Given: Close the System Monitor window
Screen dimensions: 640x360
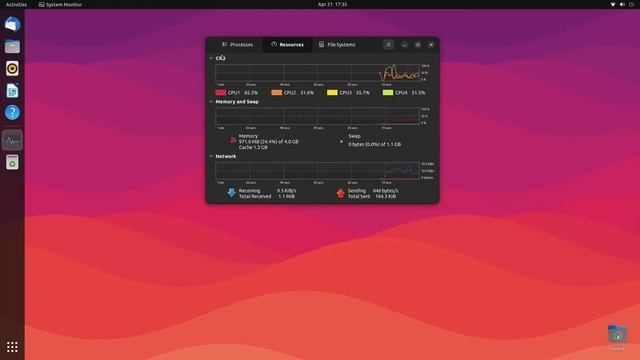Looking at the screenshot, I should pyautogui.click(x=431, y=44).
